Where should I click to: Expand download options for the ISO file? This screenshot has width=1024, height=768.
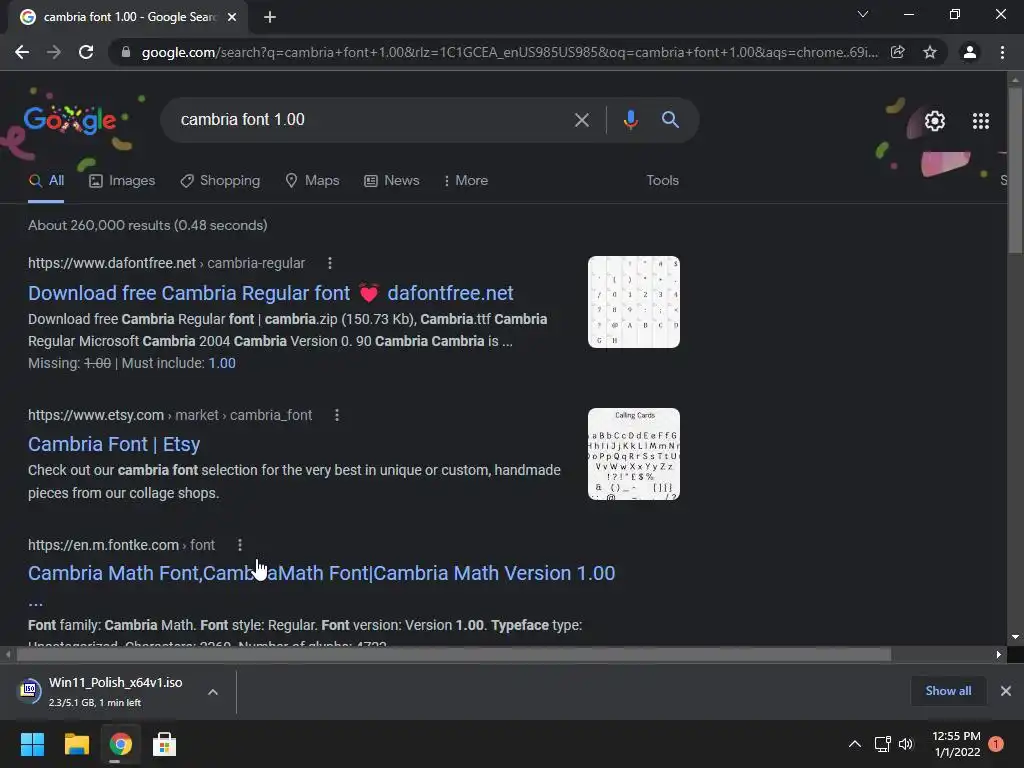click(213, 692)
